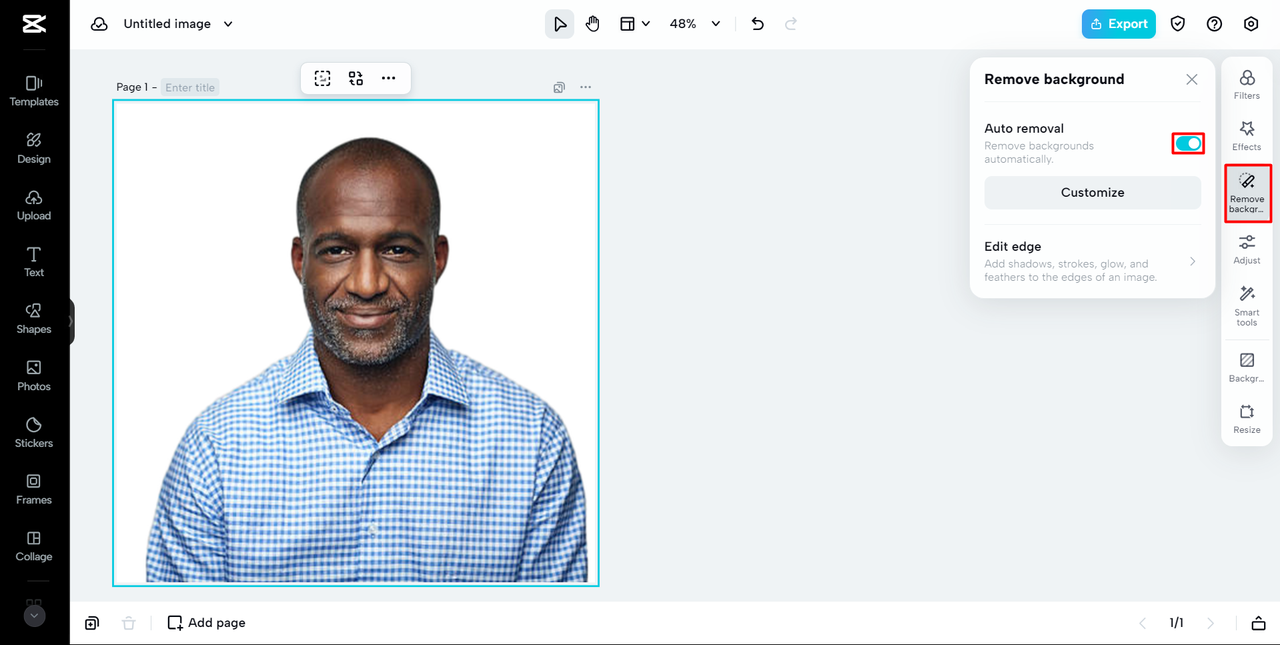Click the 1/1 page indicator
This screenshot has width=1280, height=645.
(x=1177, y=623)
